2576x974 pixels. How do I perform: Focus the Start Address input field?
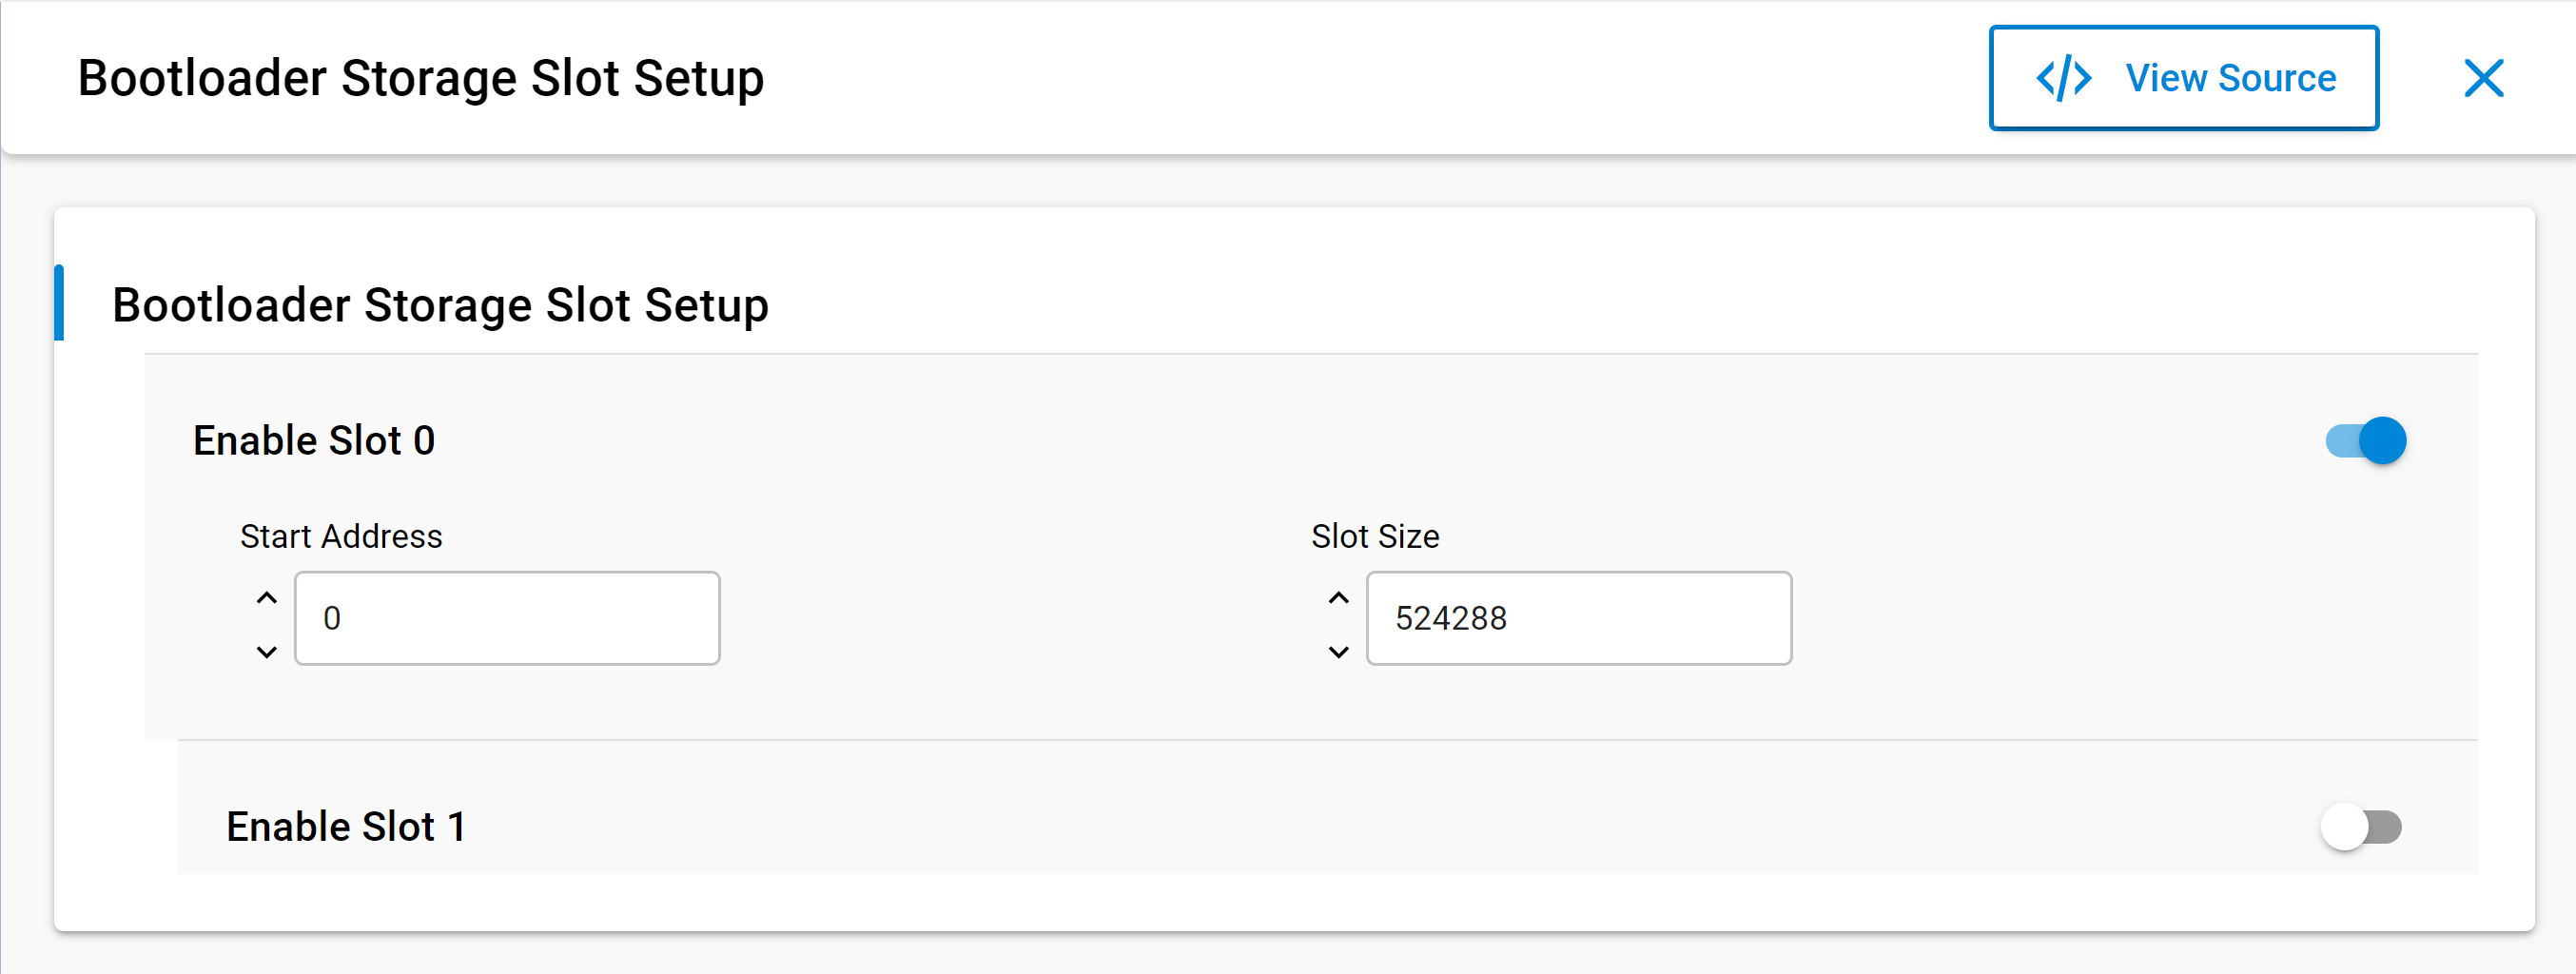click(x=507, y=618)
